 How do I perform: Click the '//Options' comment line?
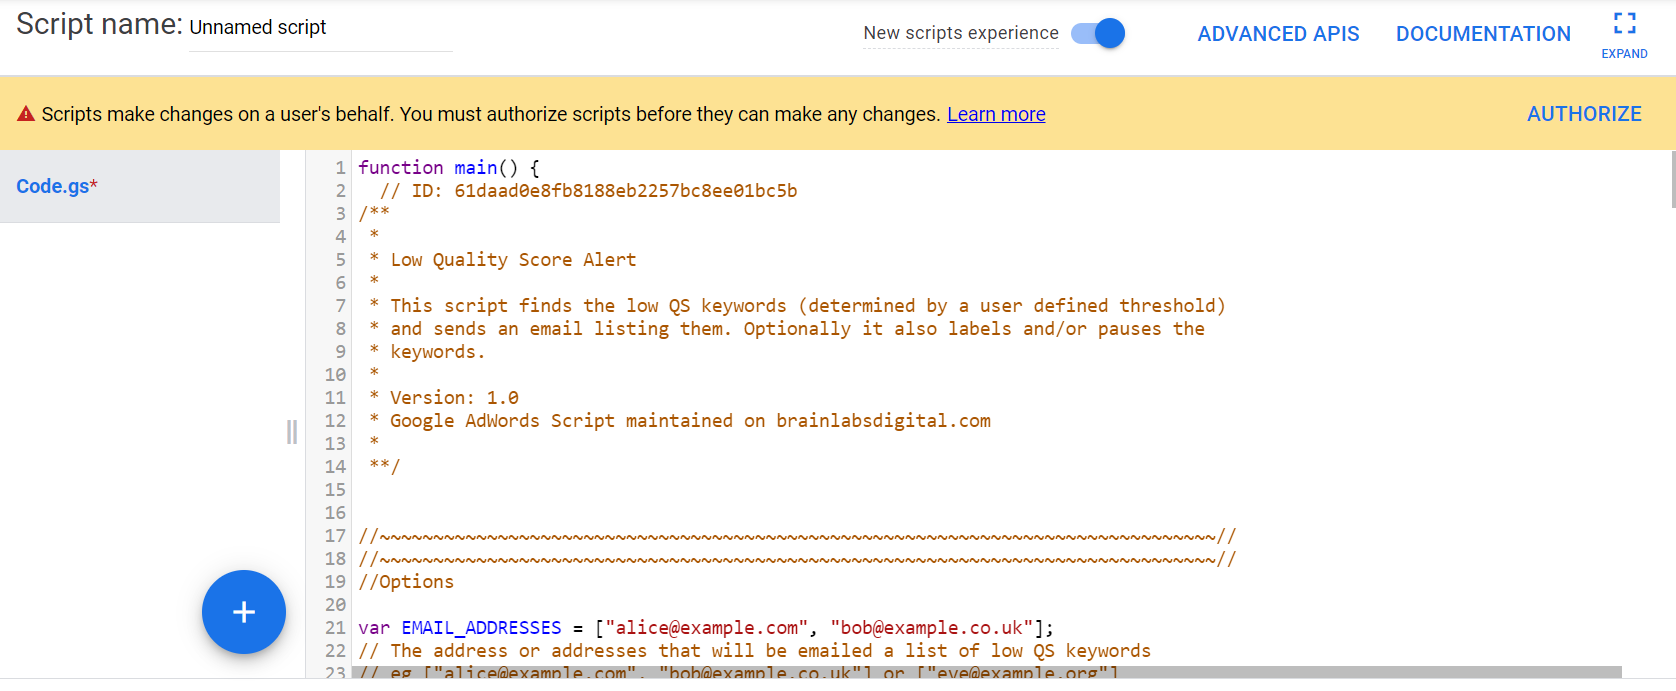(406, 581)
